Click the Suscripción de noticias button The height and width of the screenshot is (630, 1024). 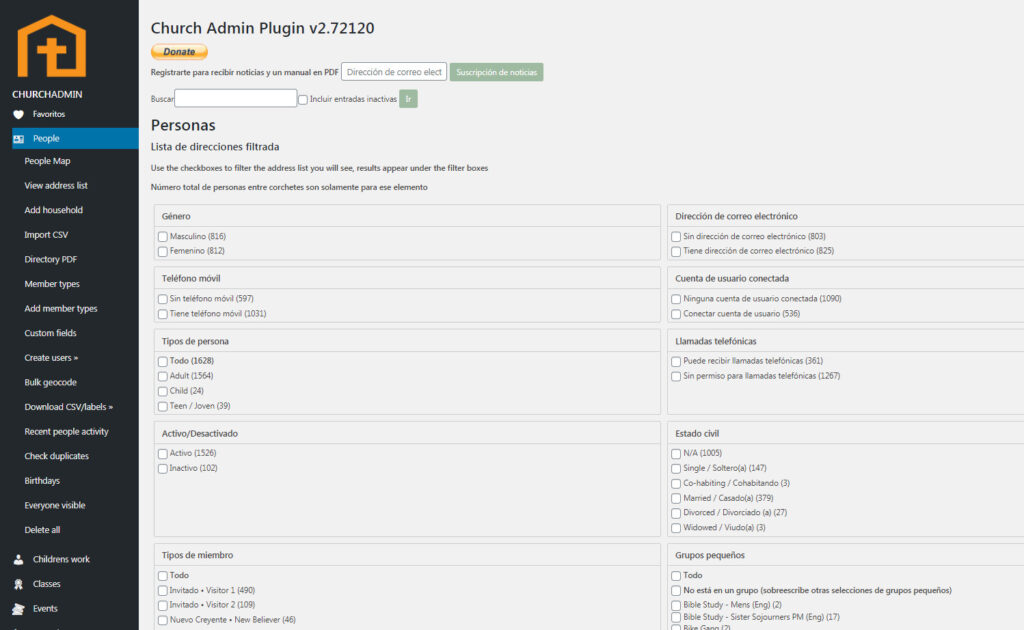496,72
